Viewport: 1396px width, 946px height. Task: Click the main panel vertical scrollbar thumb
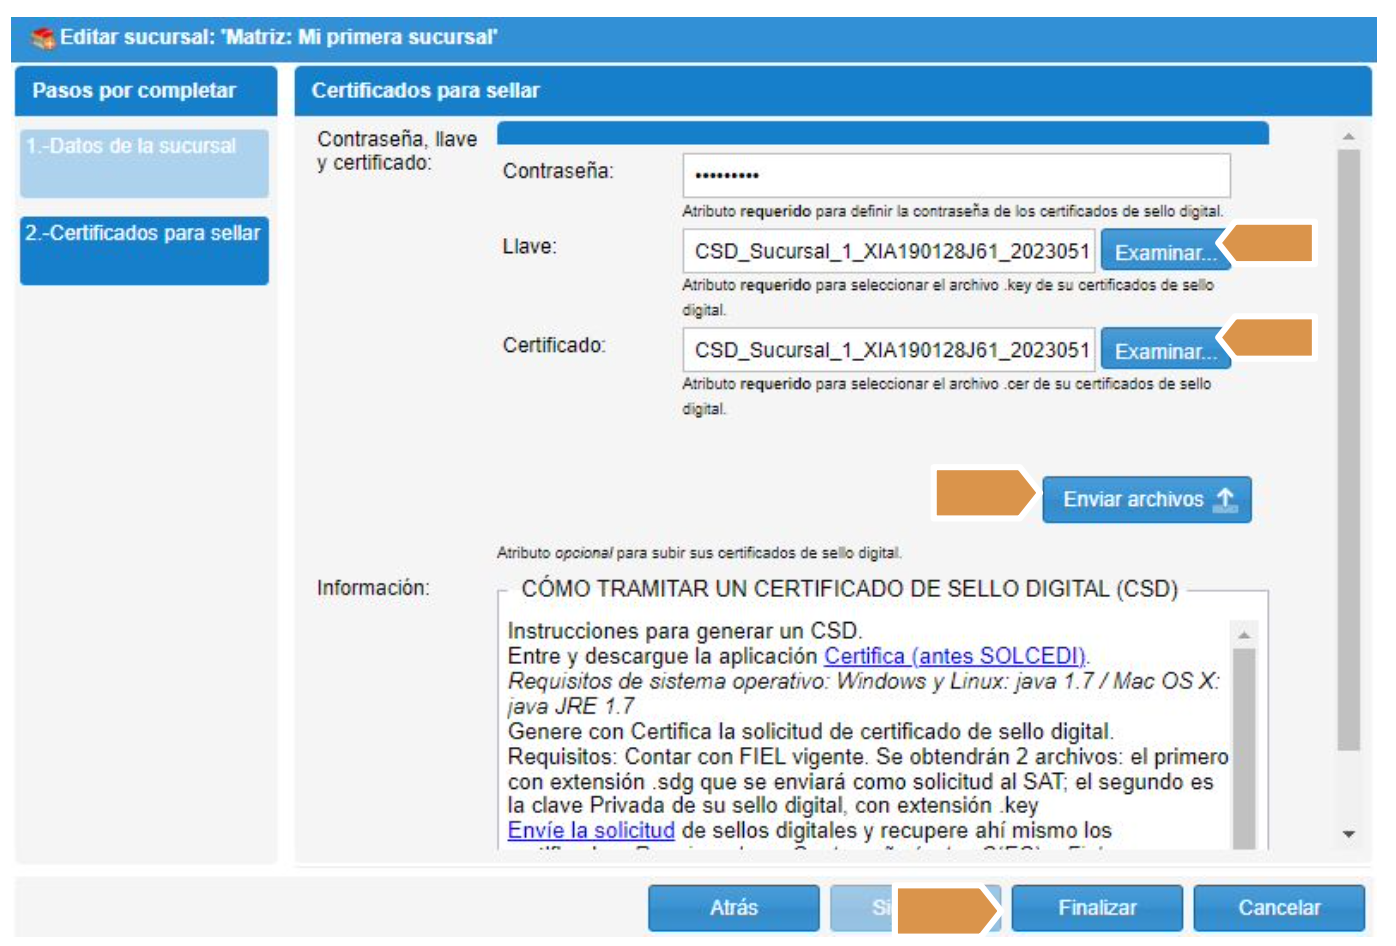[x=1348, y=450]
